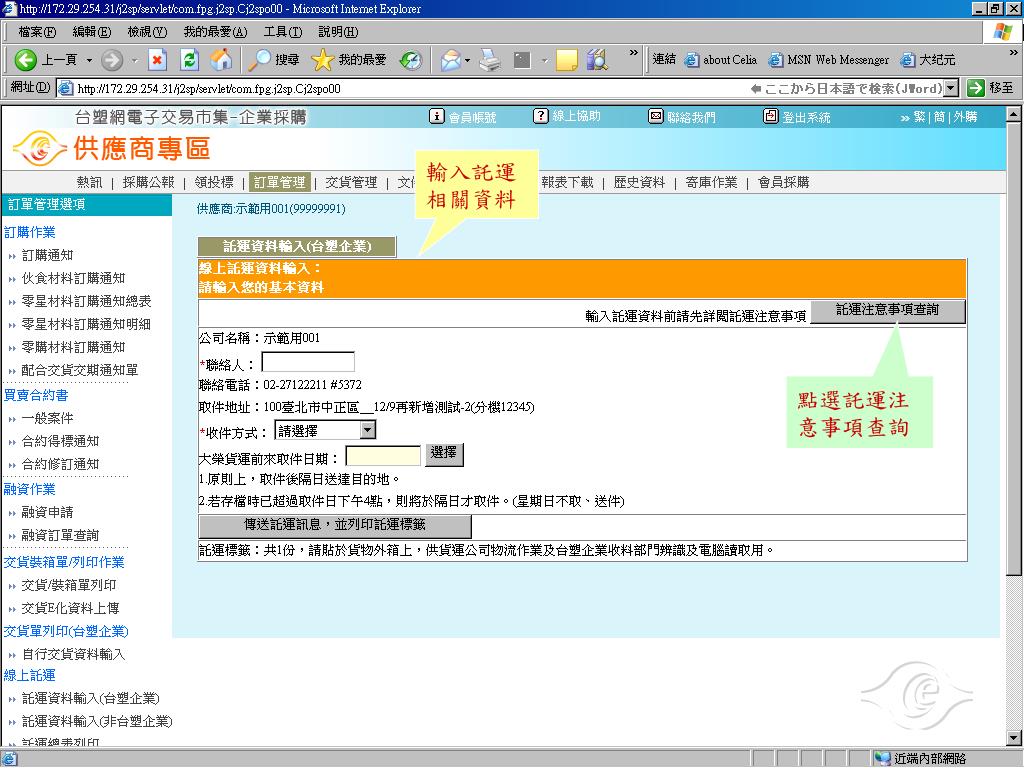Open the Mail envelope icon

click(x=450, y=60)
